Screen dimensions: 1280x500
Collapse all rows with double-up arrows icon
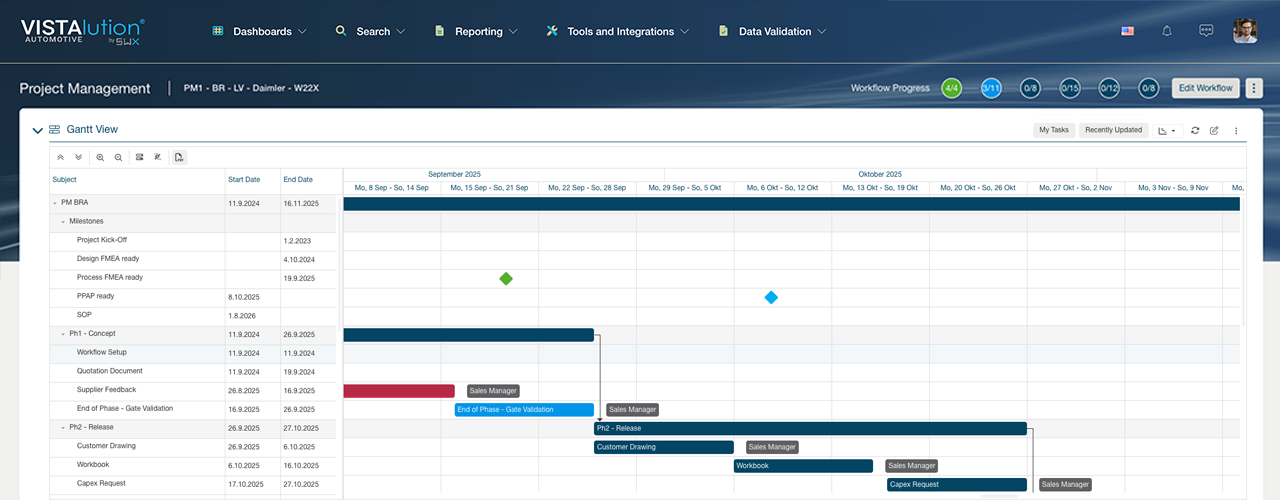[x=60, y=157]
